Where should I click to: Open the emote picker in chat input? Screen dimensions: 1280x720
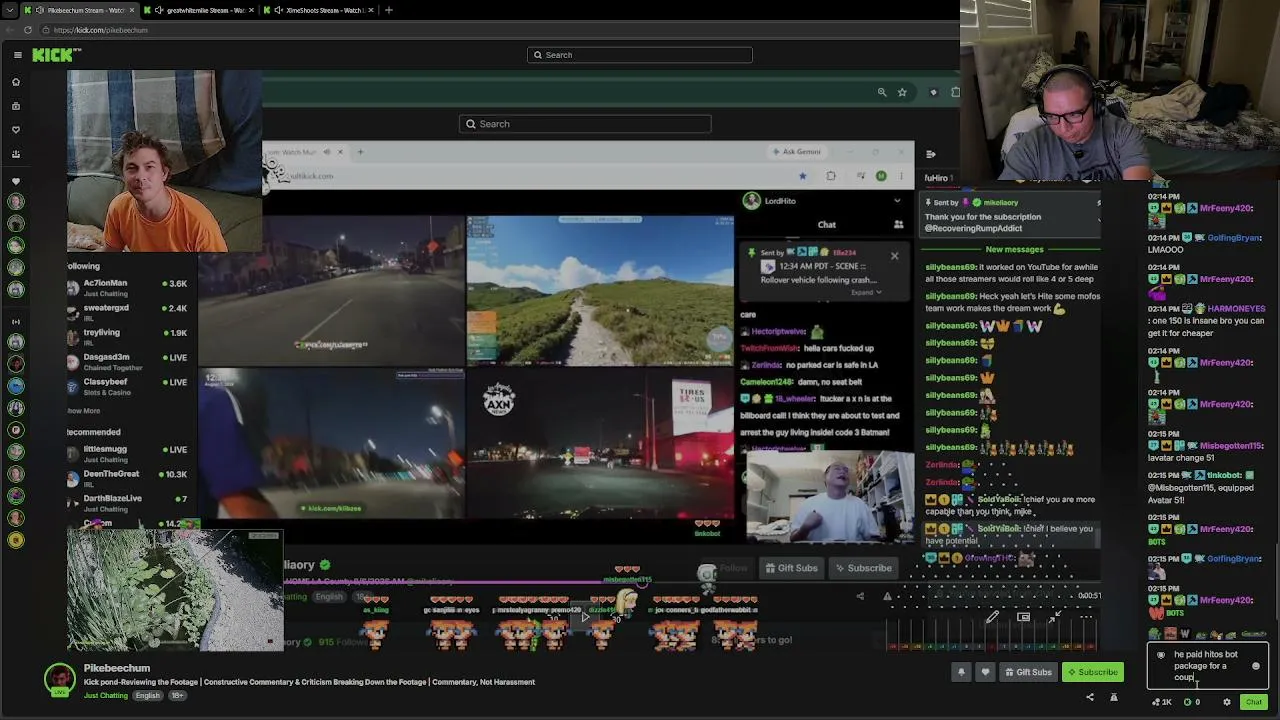coord(1256,666)
